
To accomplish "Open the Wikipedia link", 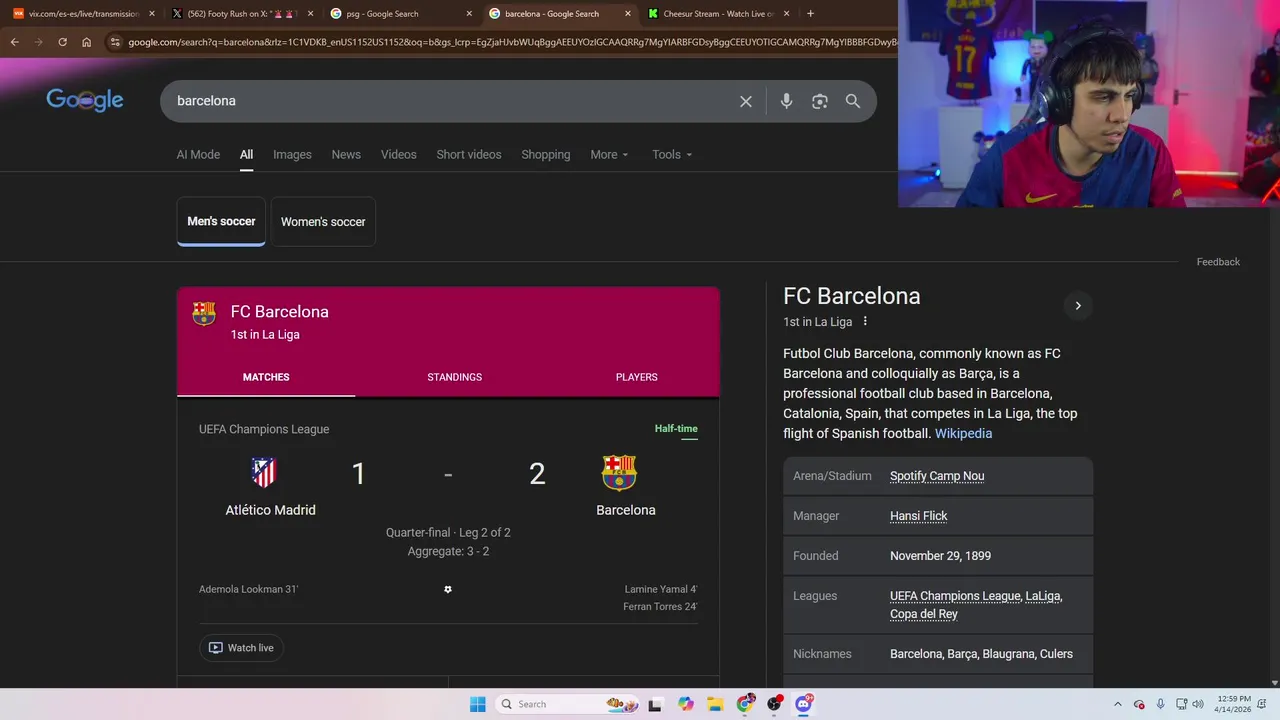I will pos(963,433).
